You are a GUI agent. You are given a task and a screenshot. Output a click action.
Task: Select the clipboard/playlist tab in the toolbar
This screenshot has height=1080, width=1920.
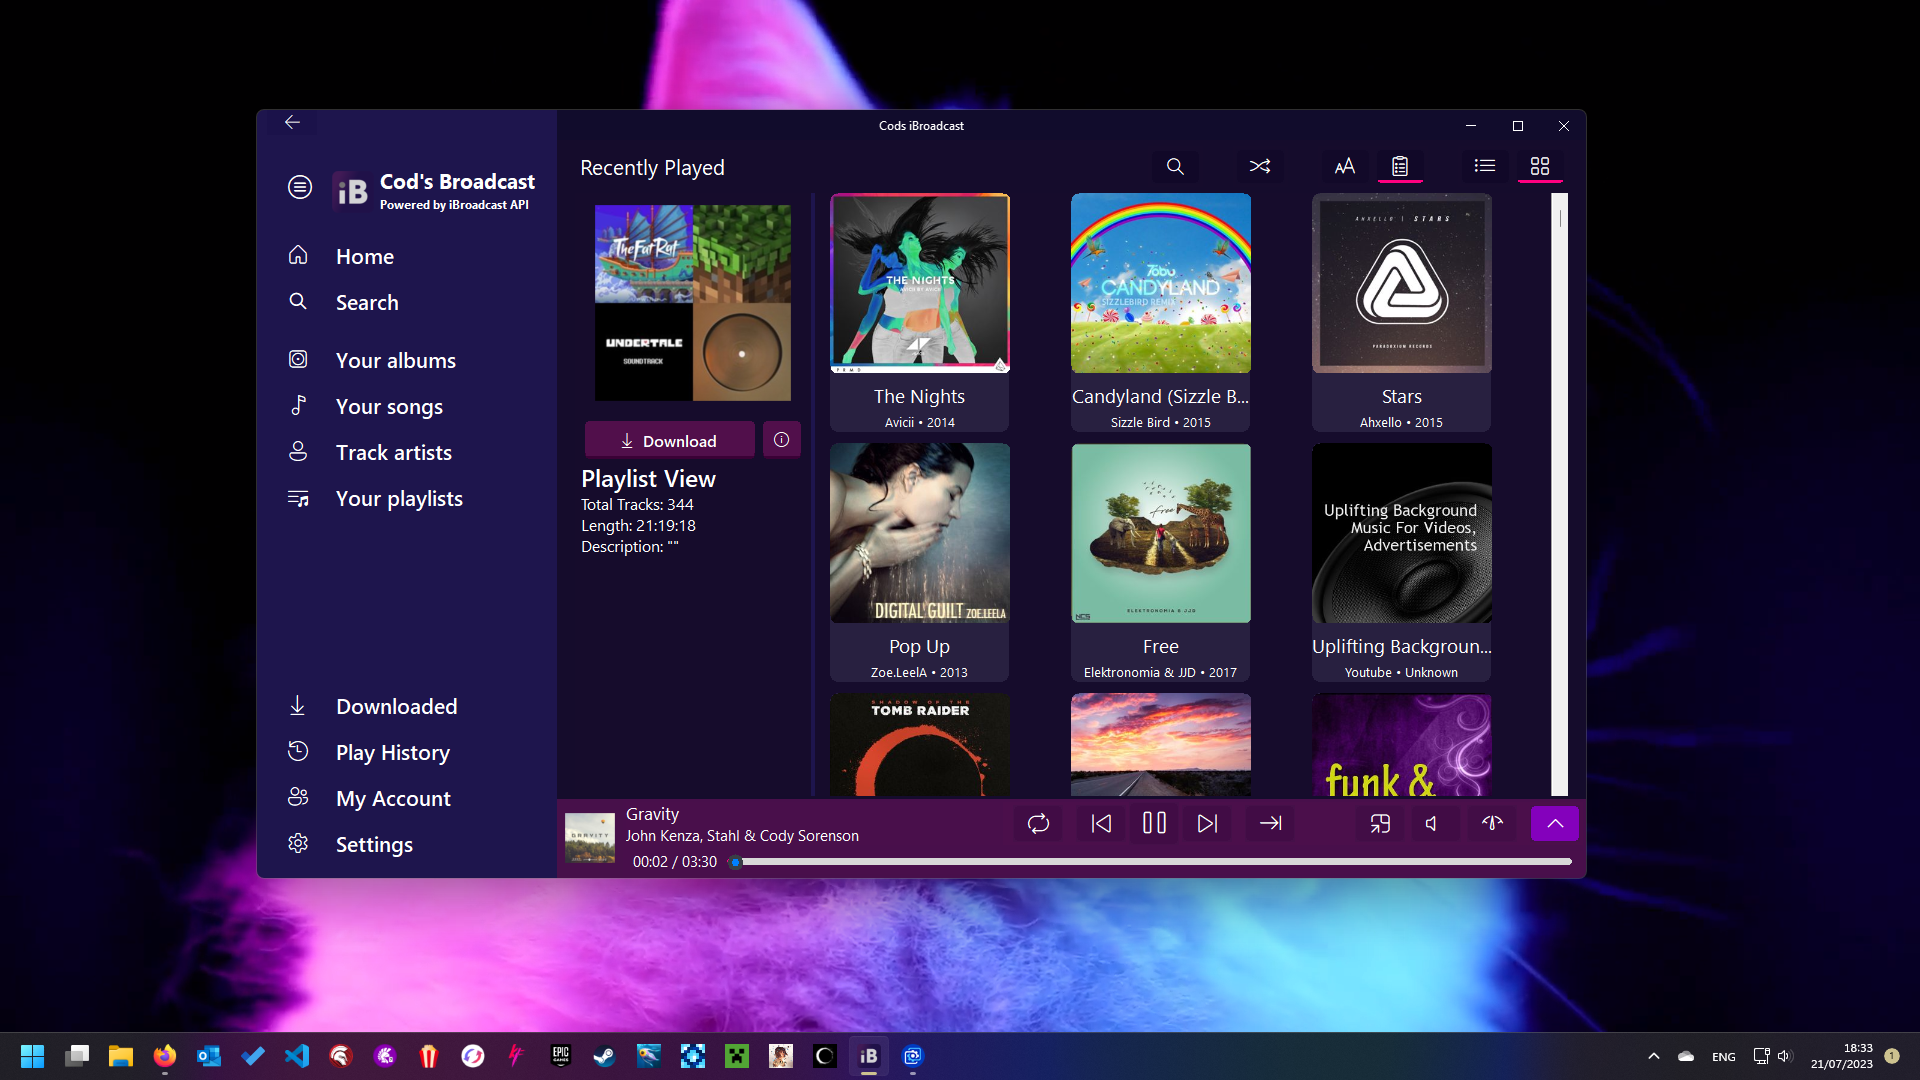1401,166
